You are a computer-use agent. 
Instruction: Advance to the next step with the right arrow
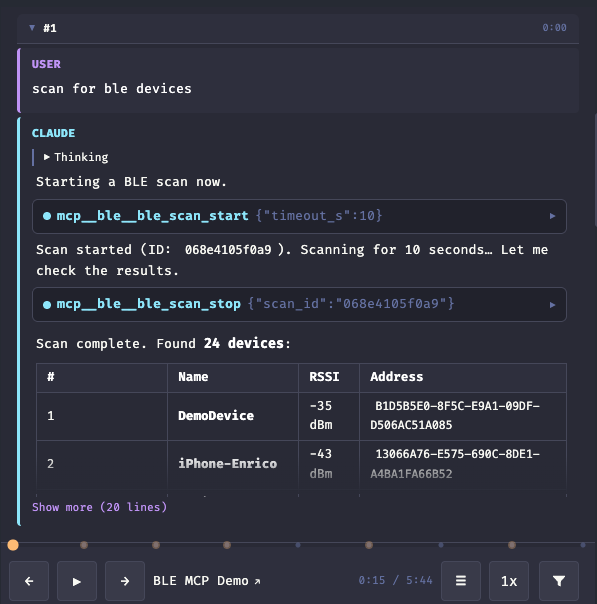tap(125, 581)
